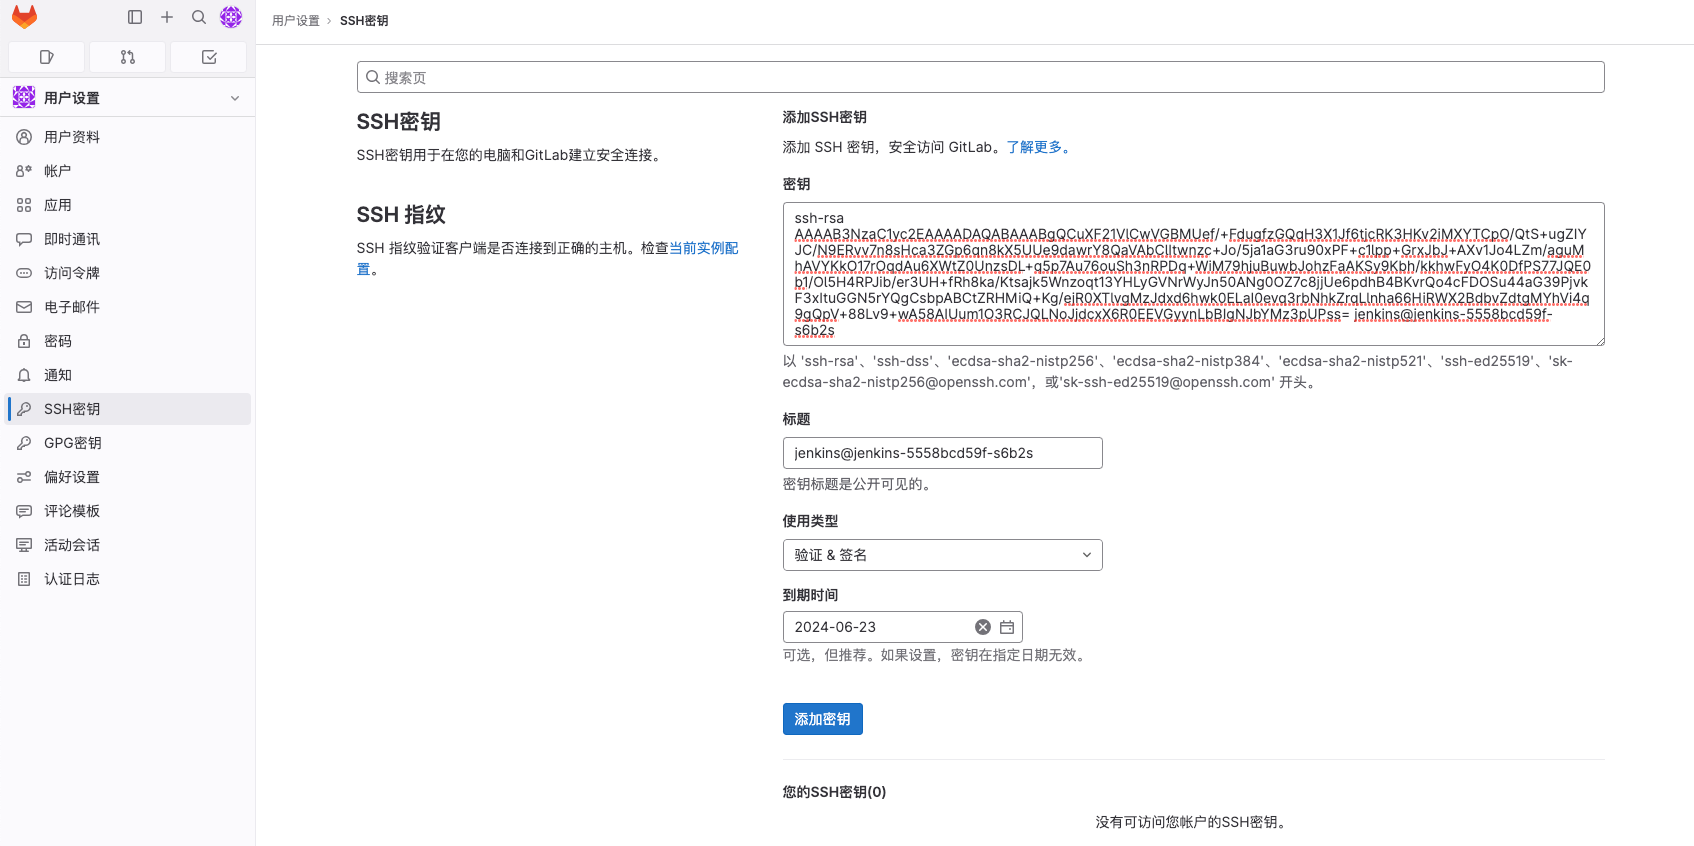The height and width of the screenshot is (846, 1694).
Task: Click the 标题 title input field
Action: 942,453
